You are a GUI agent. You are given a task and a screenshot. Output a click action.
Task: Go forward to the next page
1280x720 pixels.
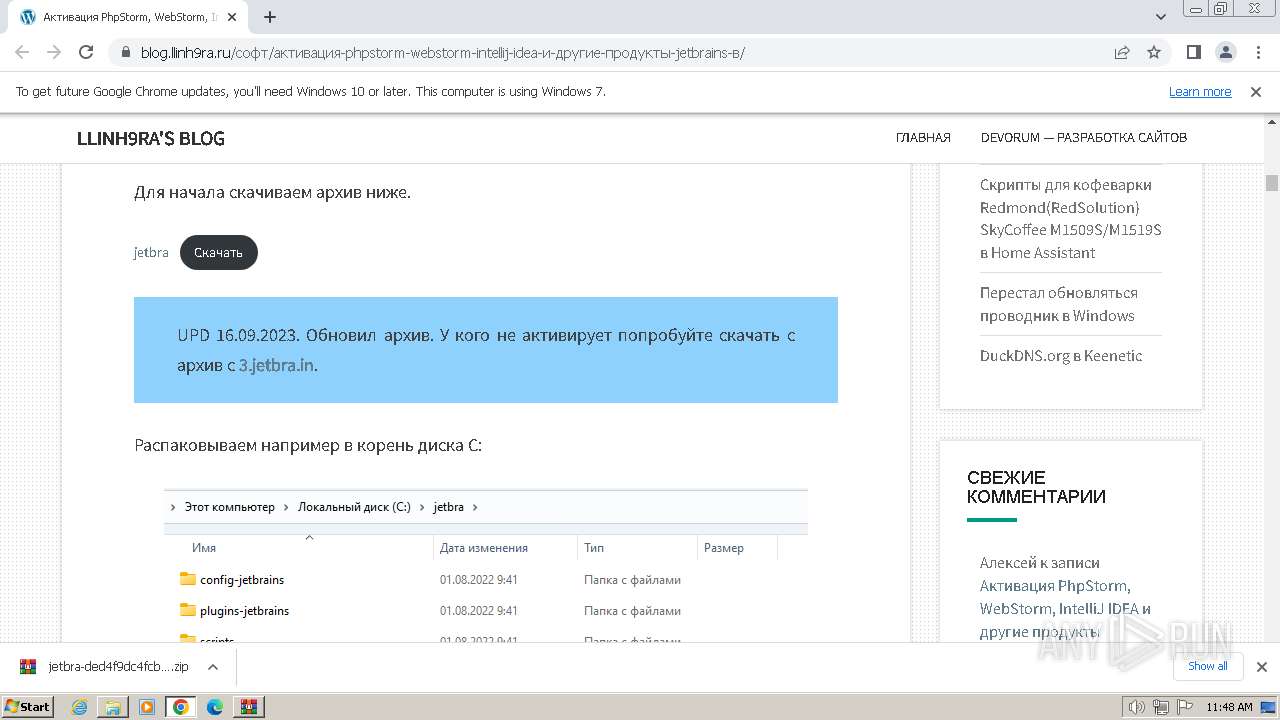(x=54, y=52)
